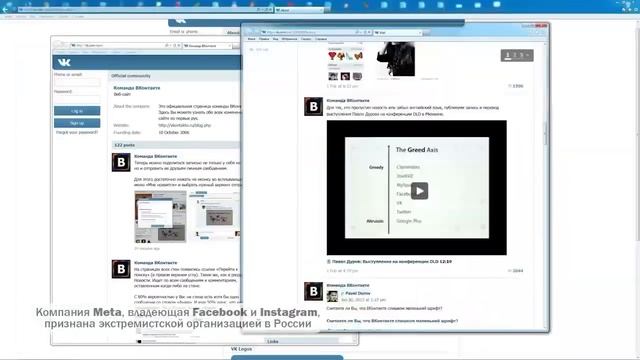This screenshot has width=640, height=360.
Task: Click the Команда ВКонтакте author name above DLD post
Action: click(348, 100)
